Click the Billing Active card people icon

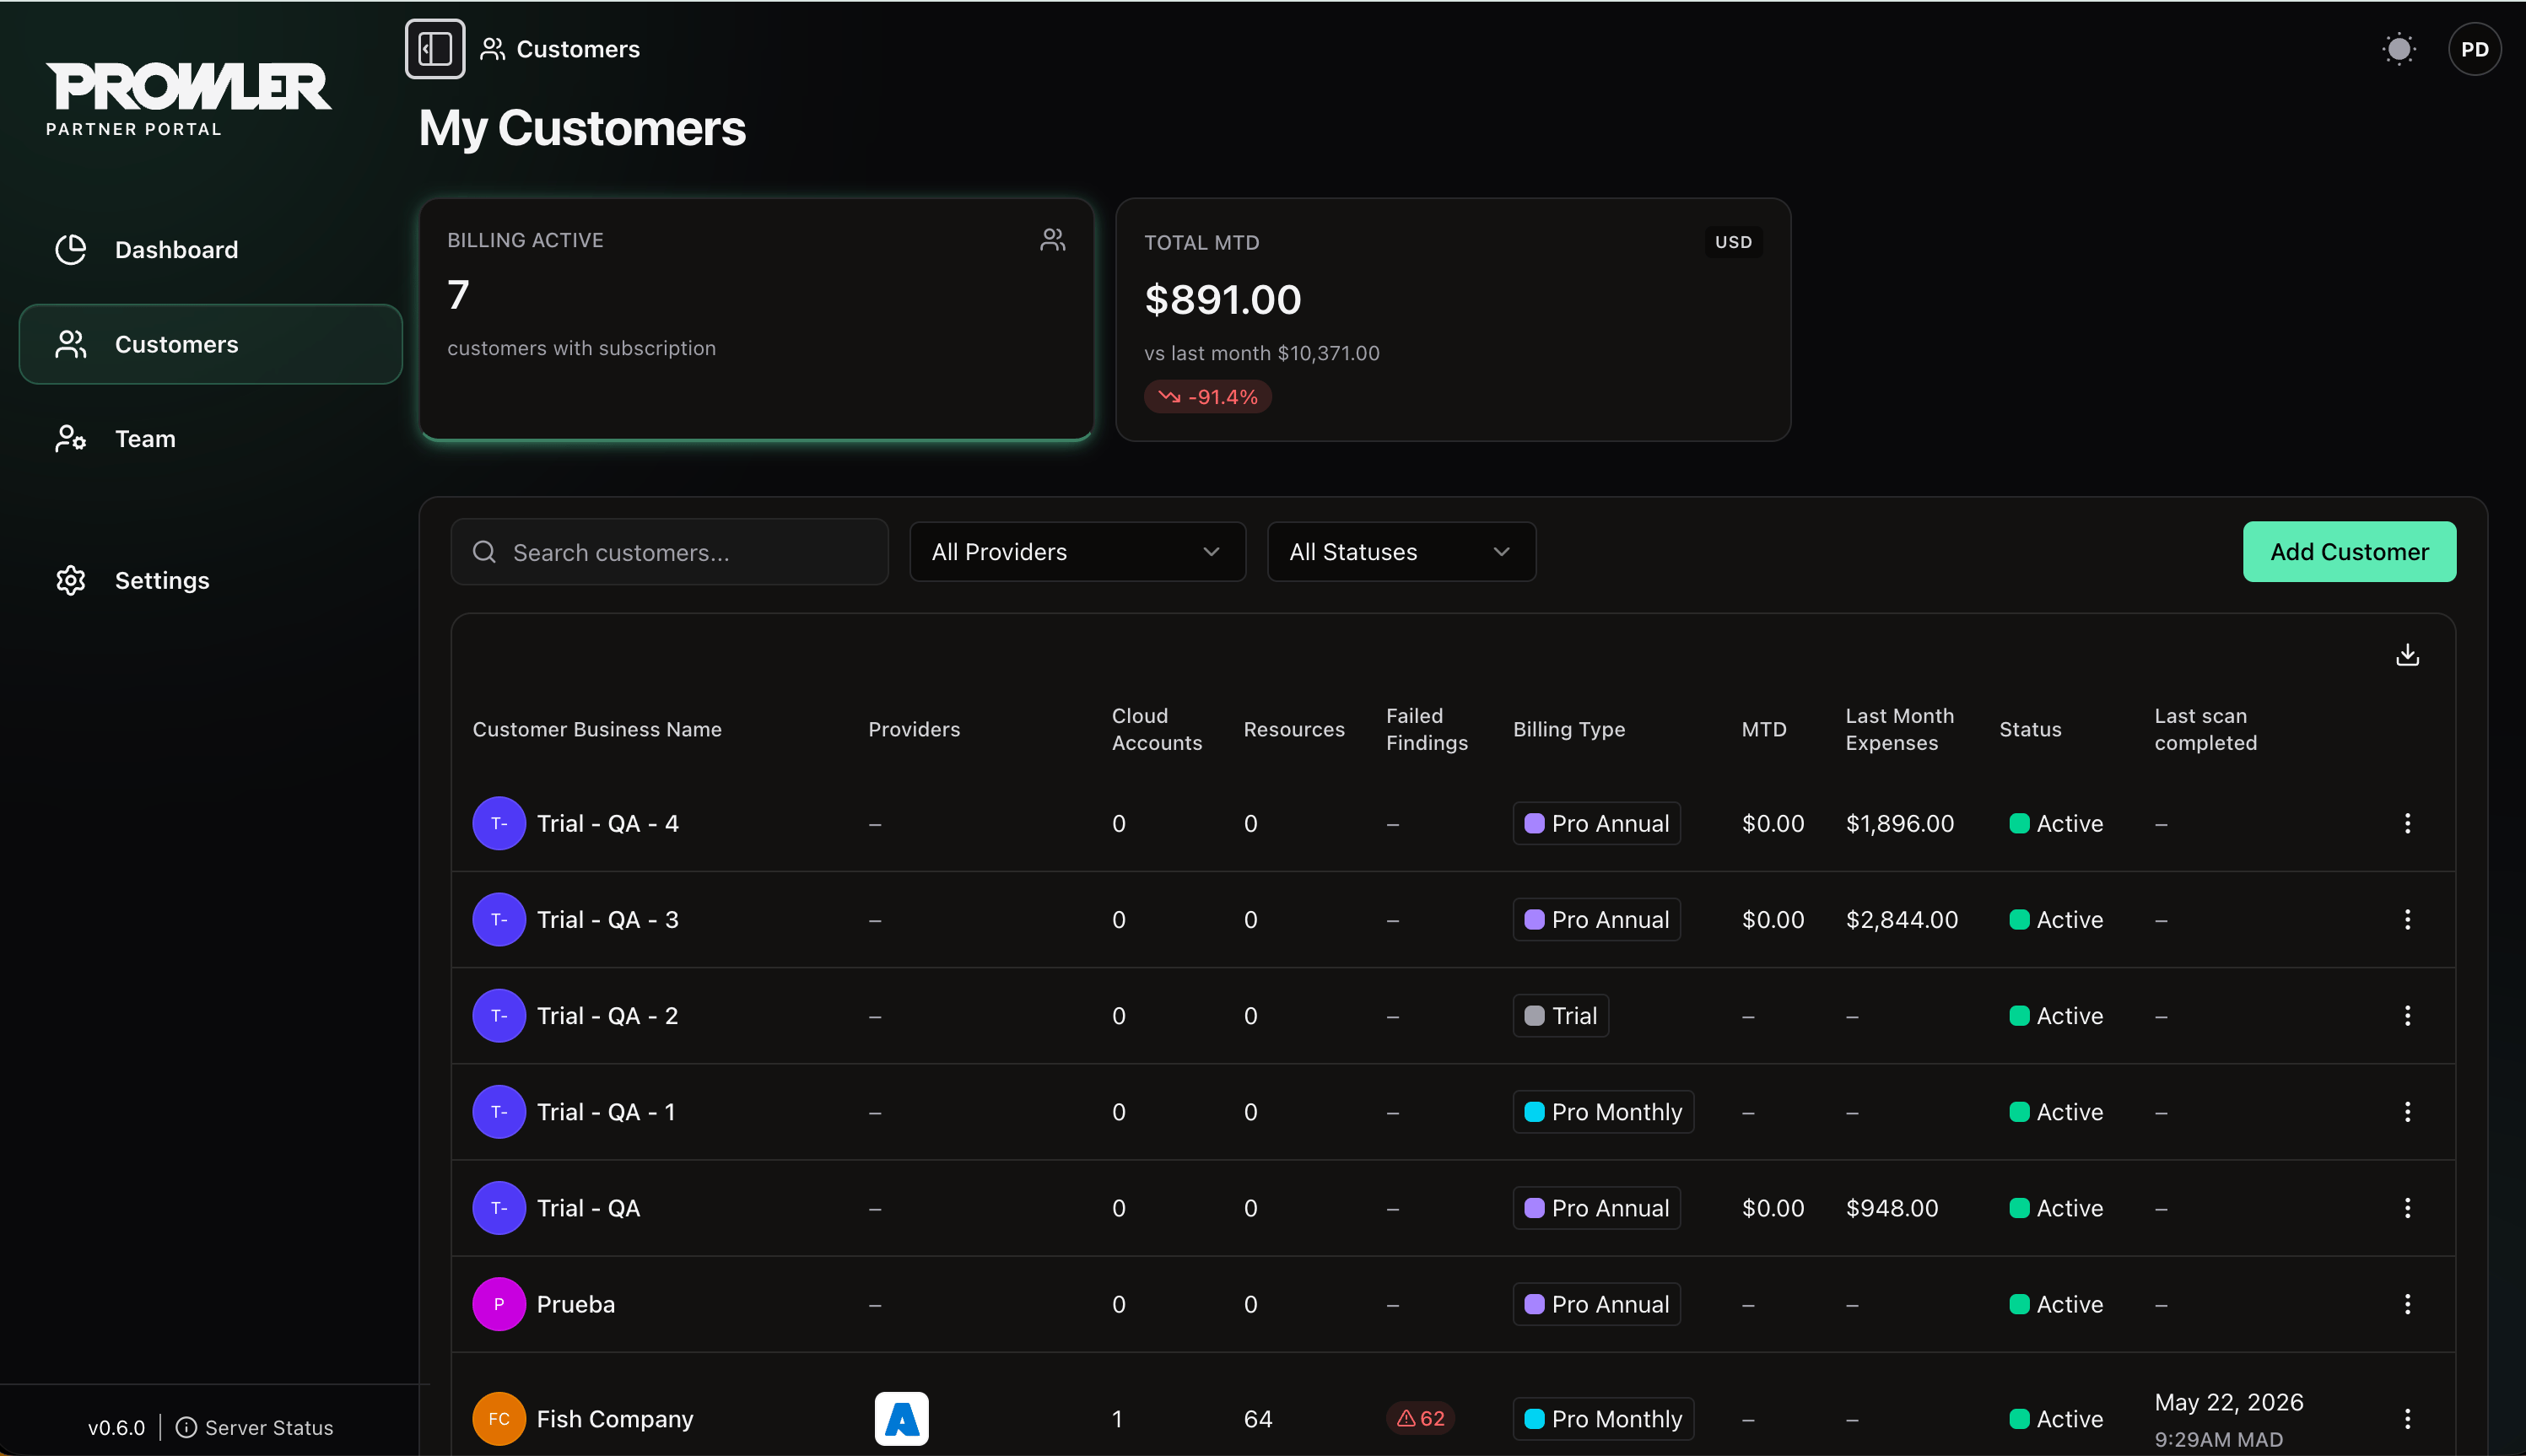pyautogui.click(x=1053, y=240)
